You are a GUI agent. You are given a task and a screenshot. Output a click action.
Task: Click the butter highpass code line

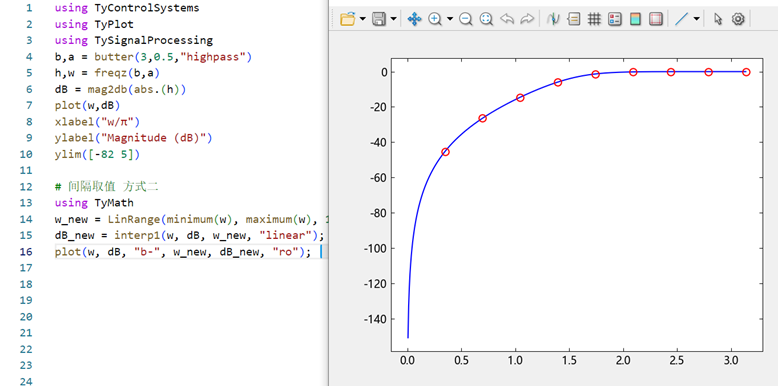[153, 57]
